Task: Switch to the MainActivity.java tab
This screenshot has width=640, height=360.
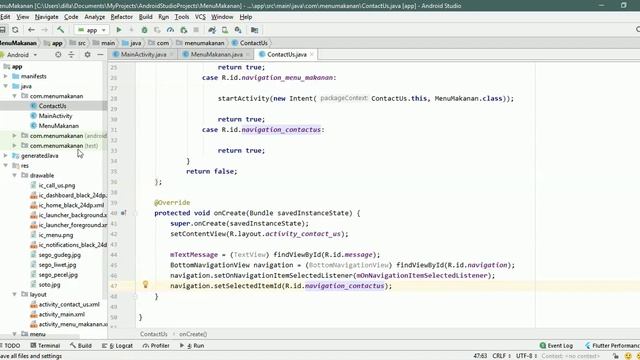Action: click(143, 54)
